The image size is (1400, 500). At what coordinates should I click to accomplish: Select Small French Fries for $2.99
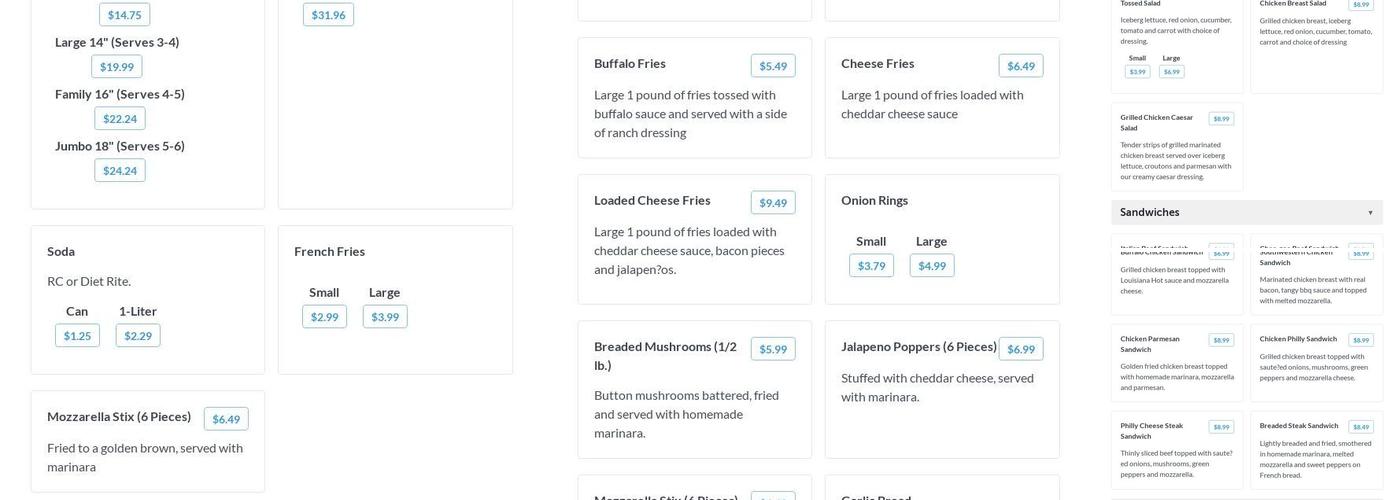tap(324, 317)
